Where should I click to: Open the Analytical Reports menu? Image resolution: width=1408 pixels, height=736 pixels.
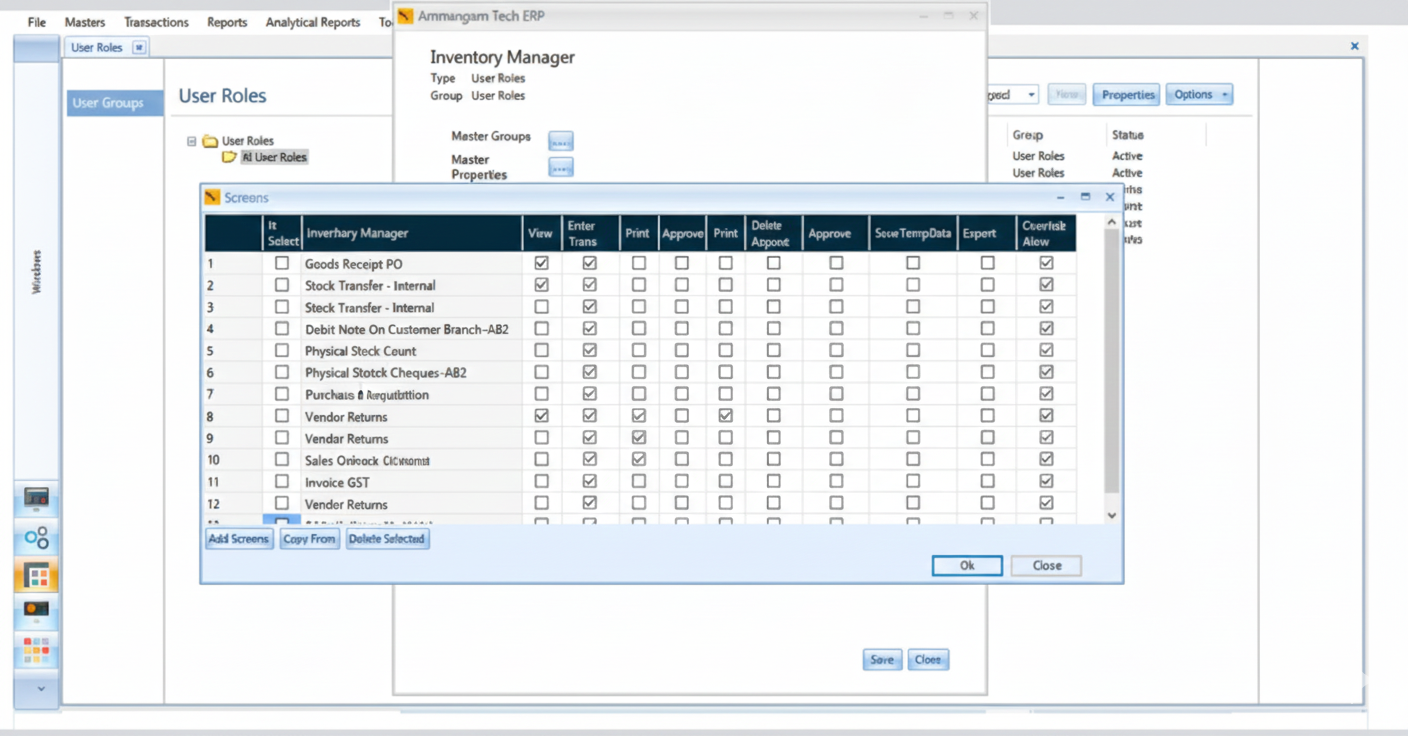tap(312, 22)
